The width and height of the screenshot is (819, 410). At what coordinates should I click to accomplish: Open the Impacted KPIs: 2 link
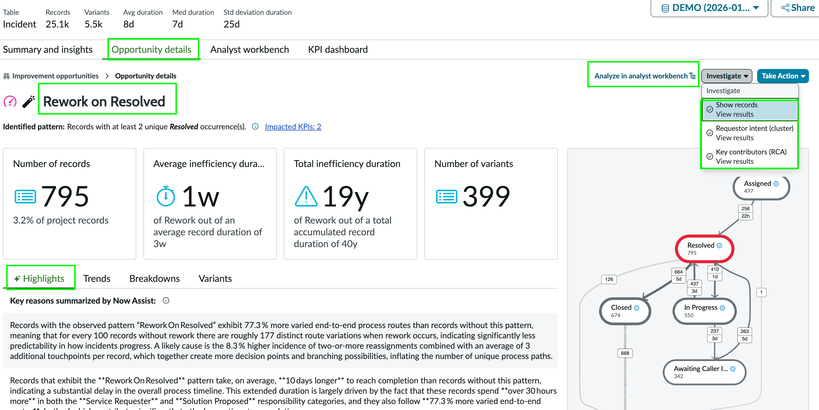[292, 127]
